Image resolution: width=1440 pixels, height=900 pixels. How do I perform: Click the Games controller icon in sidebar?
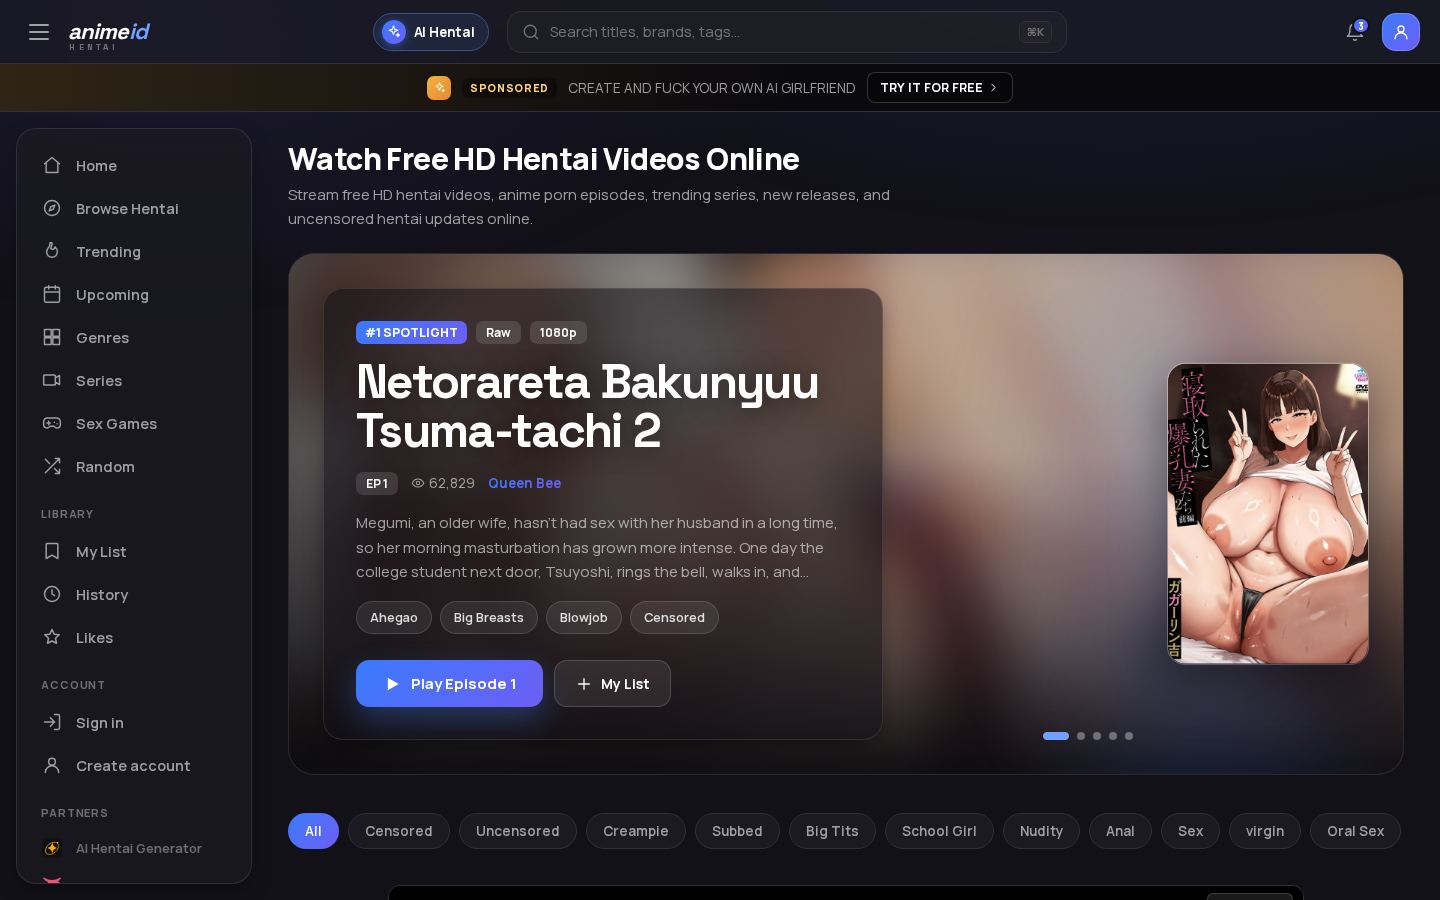click(52, 423)
